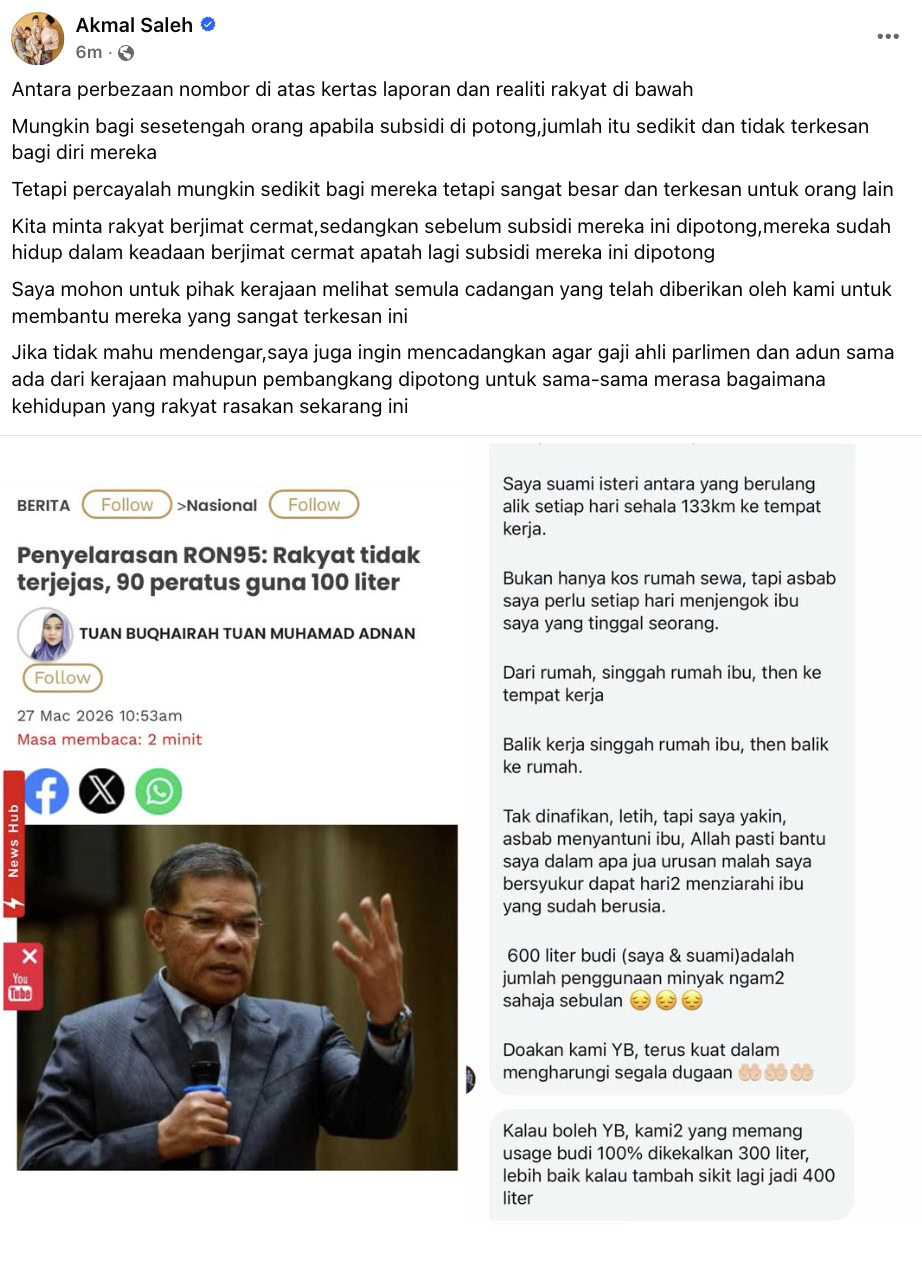Close the YouTube side widget

[29, 956]
